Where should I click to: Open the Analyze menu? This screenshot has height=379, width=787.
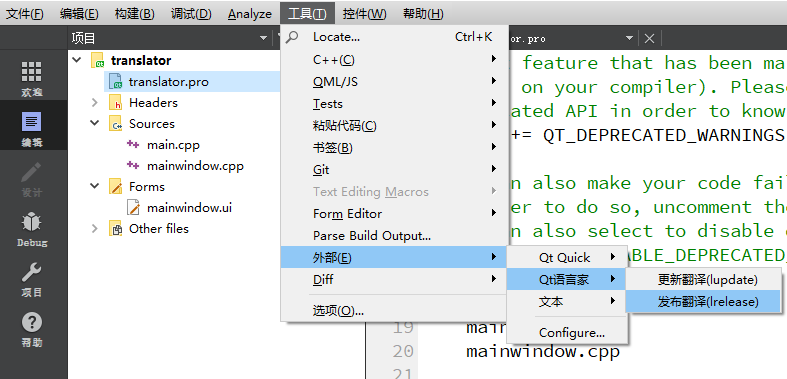click(249, 14)
